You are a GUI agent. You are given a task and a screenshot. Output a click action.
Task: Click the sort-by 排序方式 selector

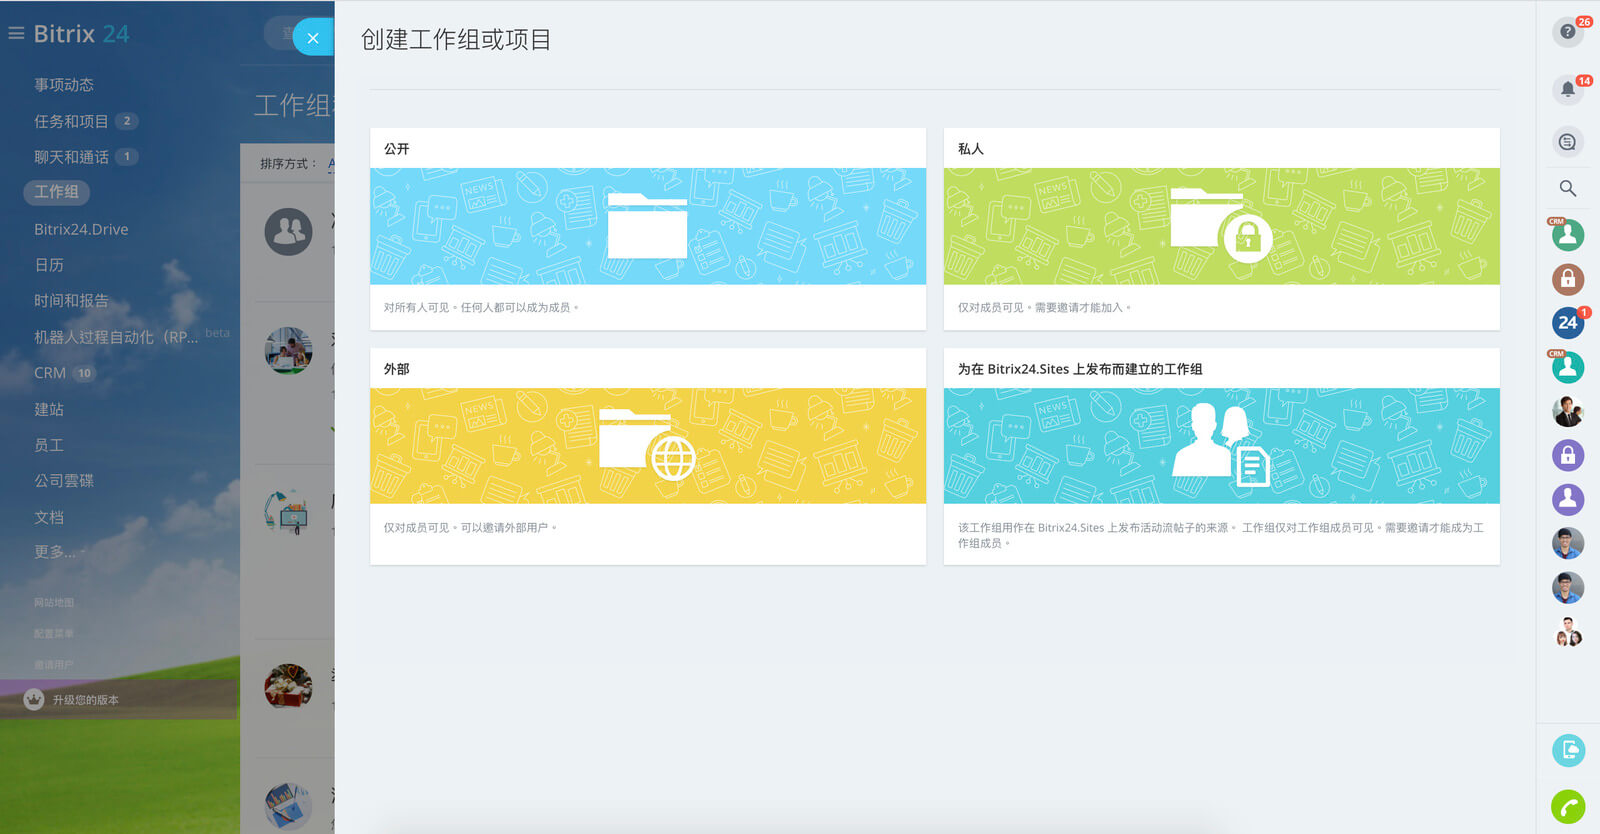pos(296,163)
